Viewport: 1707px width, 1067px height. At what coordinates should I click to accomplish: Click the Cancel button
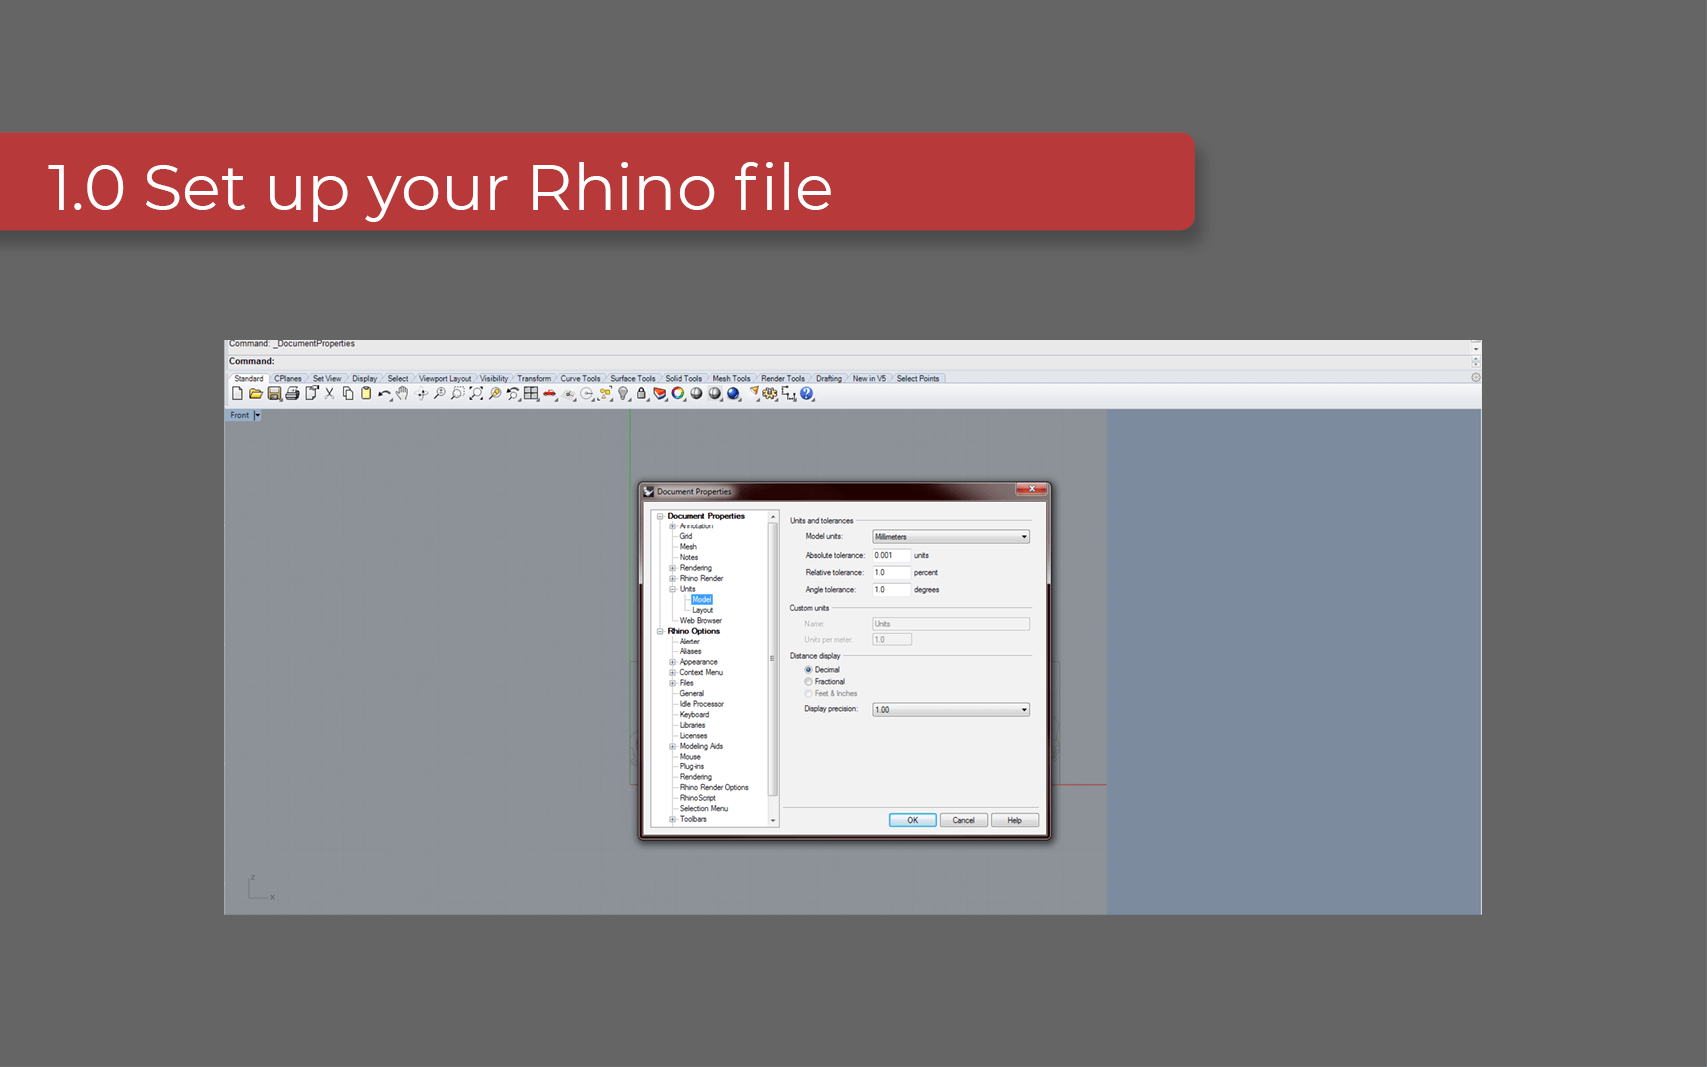click(x=963, y=820)
